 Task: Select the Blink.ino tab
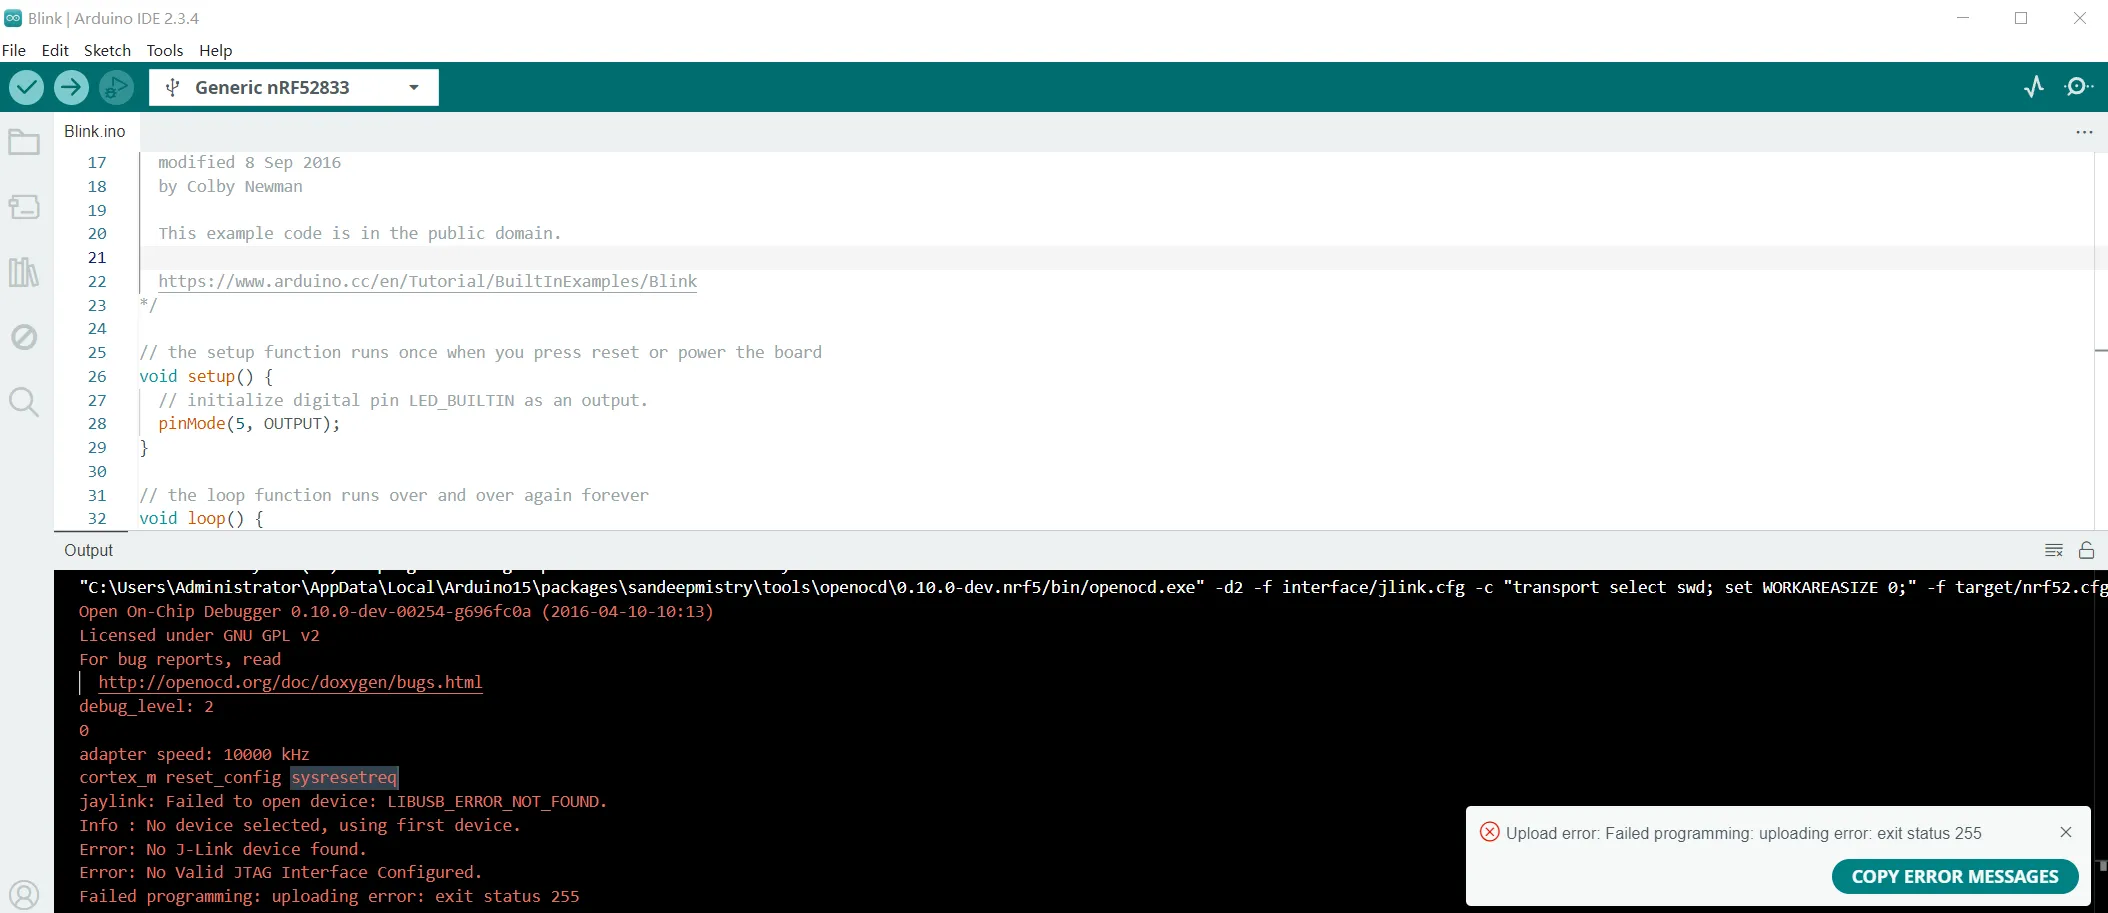(x=95, y=132)
